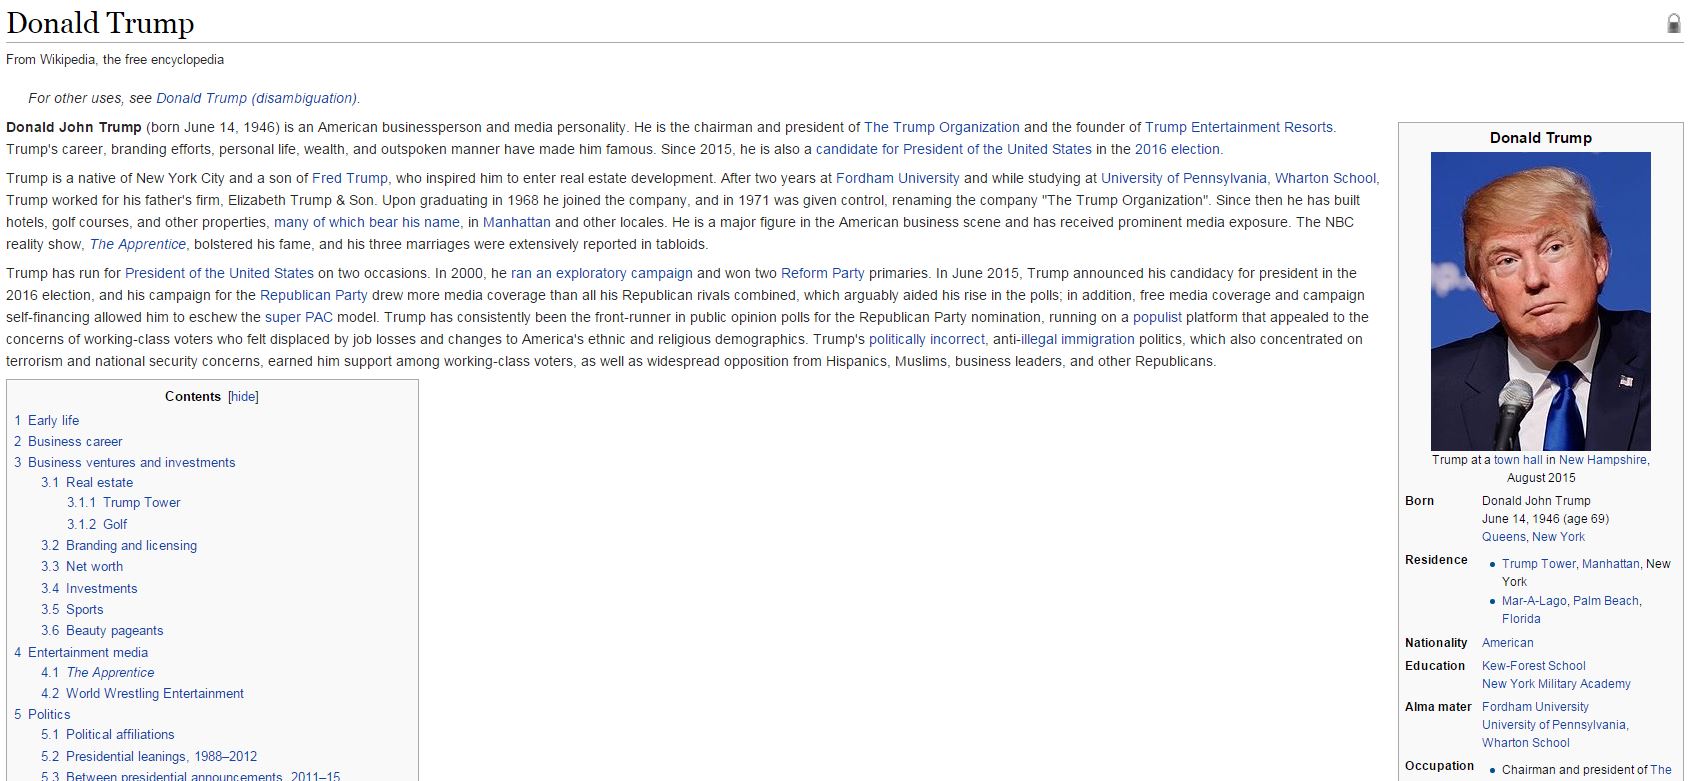Image resolution: width=1696 pixels, height=781 pixels.
Task: Hide the Contents table
Action: (x=243, y=397)
